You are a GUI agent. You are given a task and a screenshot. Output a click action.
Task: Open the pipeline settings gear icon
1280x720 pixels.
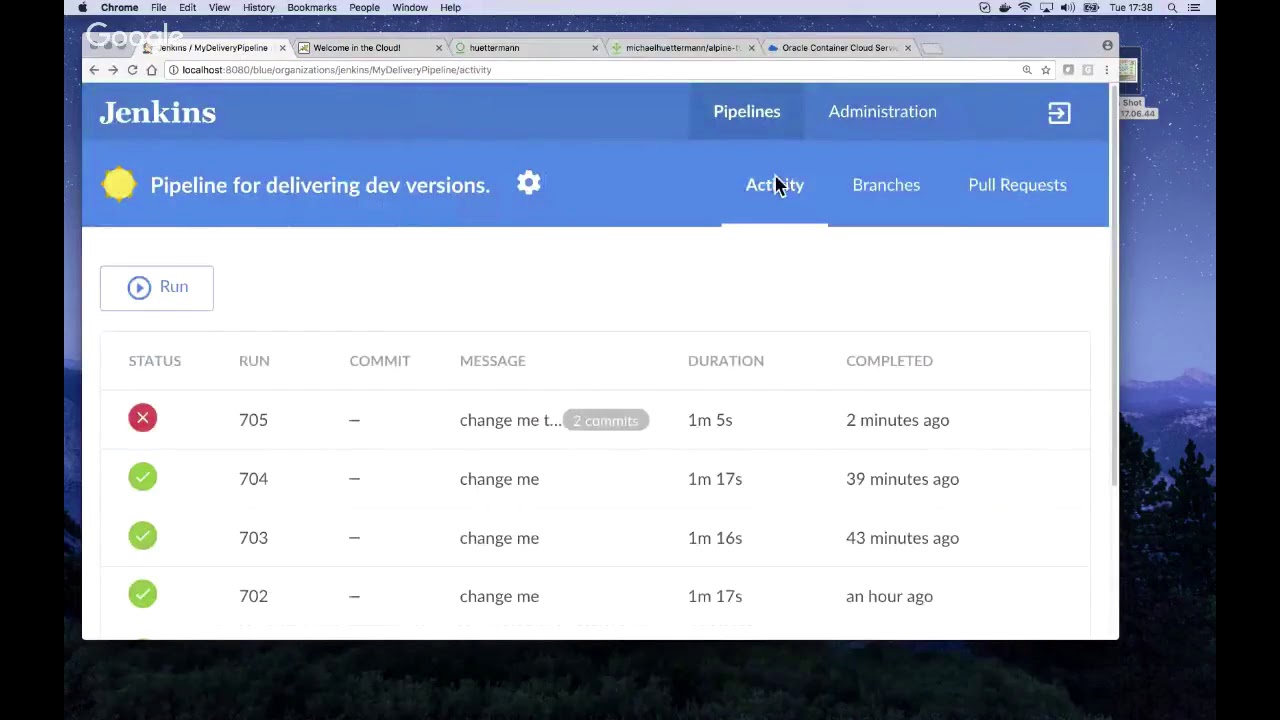click(528, 183)
